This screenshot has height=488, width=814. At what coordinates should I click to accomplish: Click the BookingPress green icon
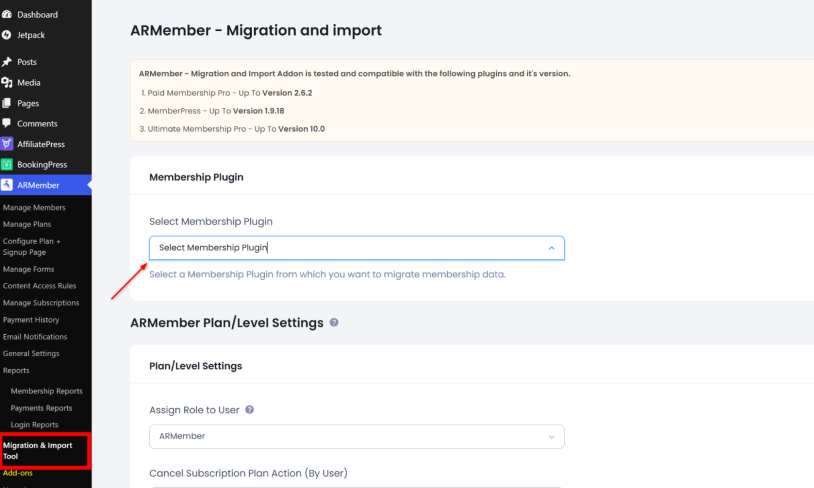[7, 165]
